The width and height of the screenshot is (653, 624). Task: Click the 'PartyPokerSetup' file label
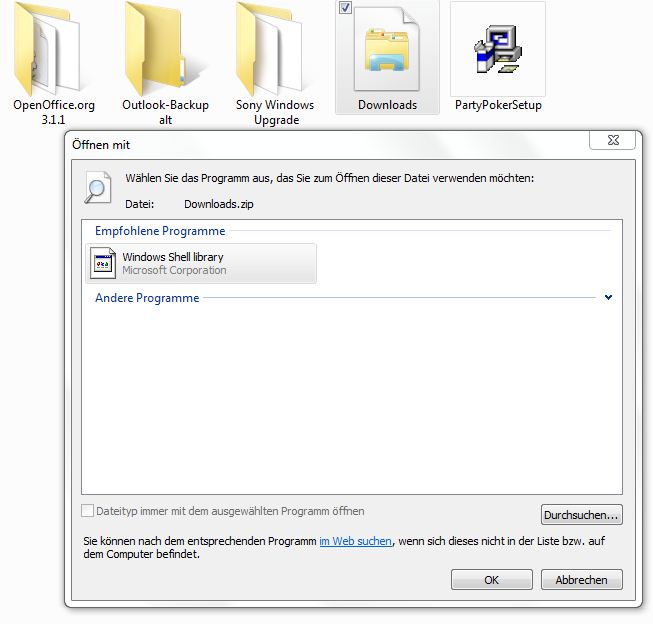tap(498, 105)
